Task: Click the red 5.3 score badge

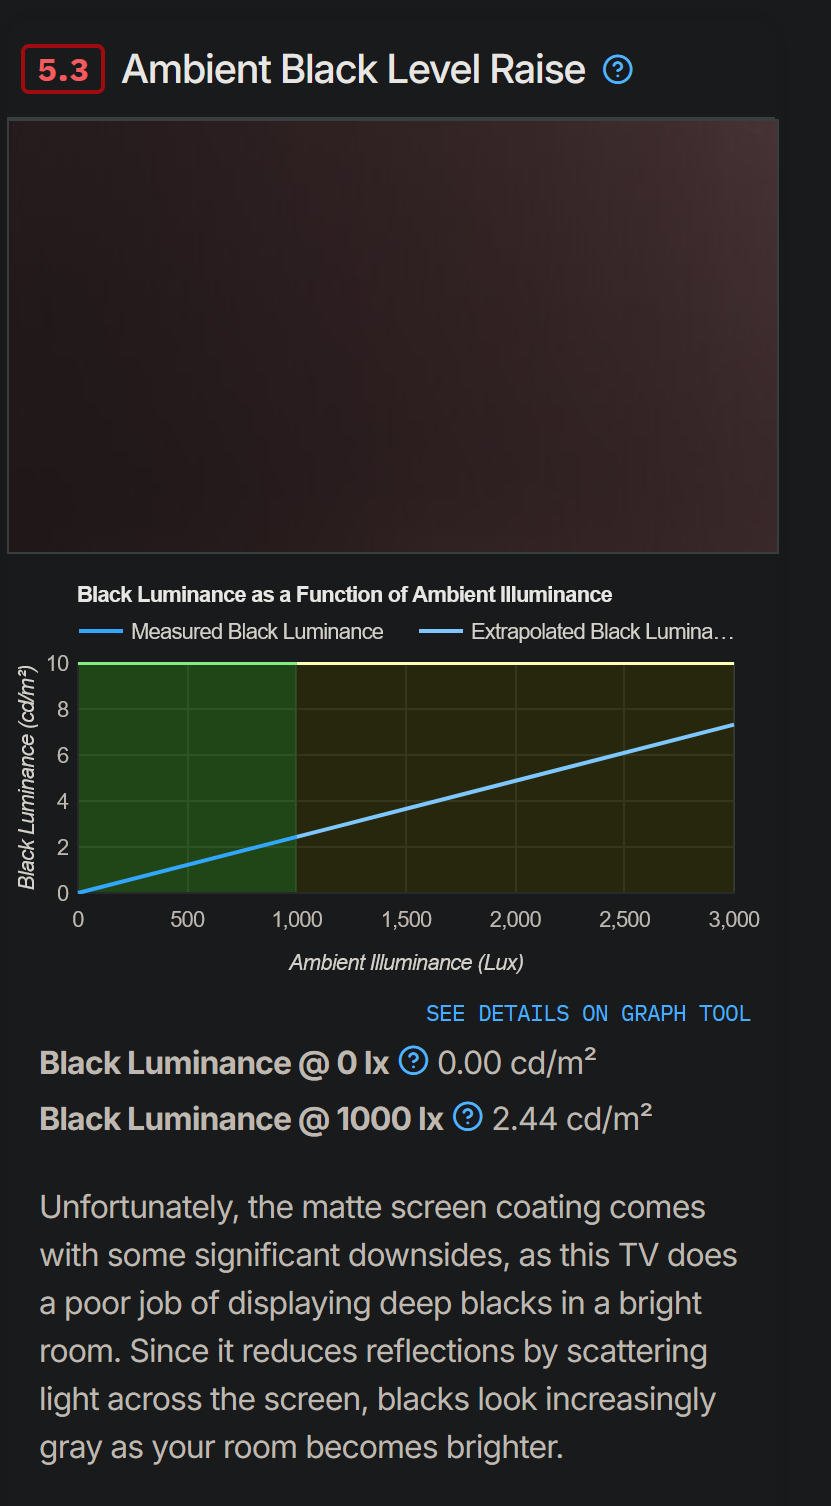Action: [x=62, y=69]
